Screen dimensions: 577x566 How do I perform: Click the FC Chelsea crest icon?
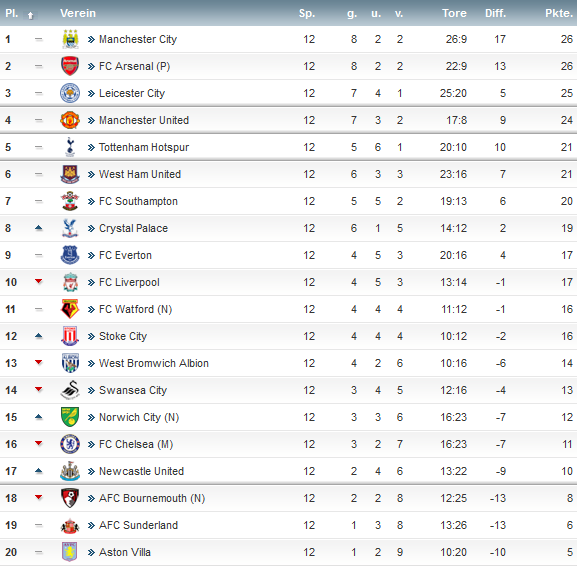tap(70, 444)
